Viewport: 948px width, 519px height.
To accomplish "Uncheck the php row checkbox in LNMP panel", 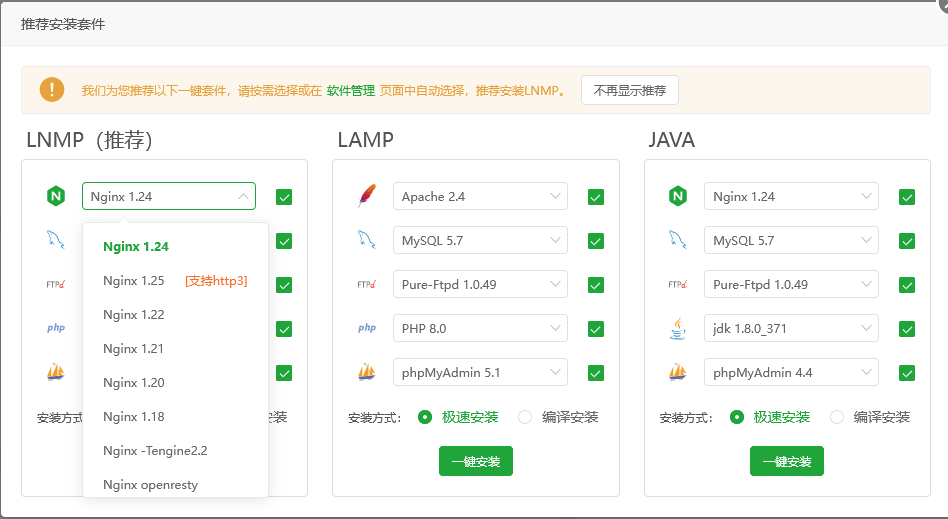I will tap(284, 329).
